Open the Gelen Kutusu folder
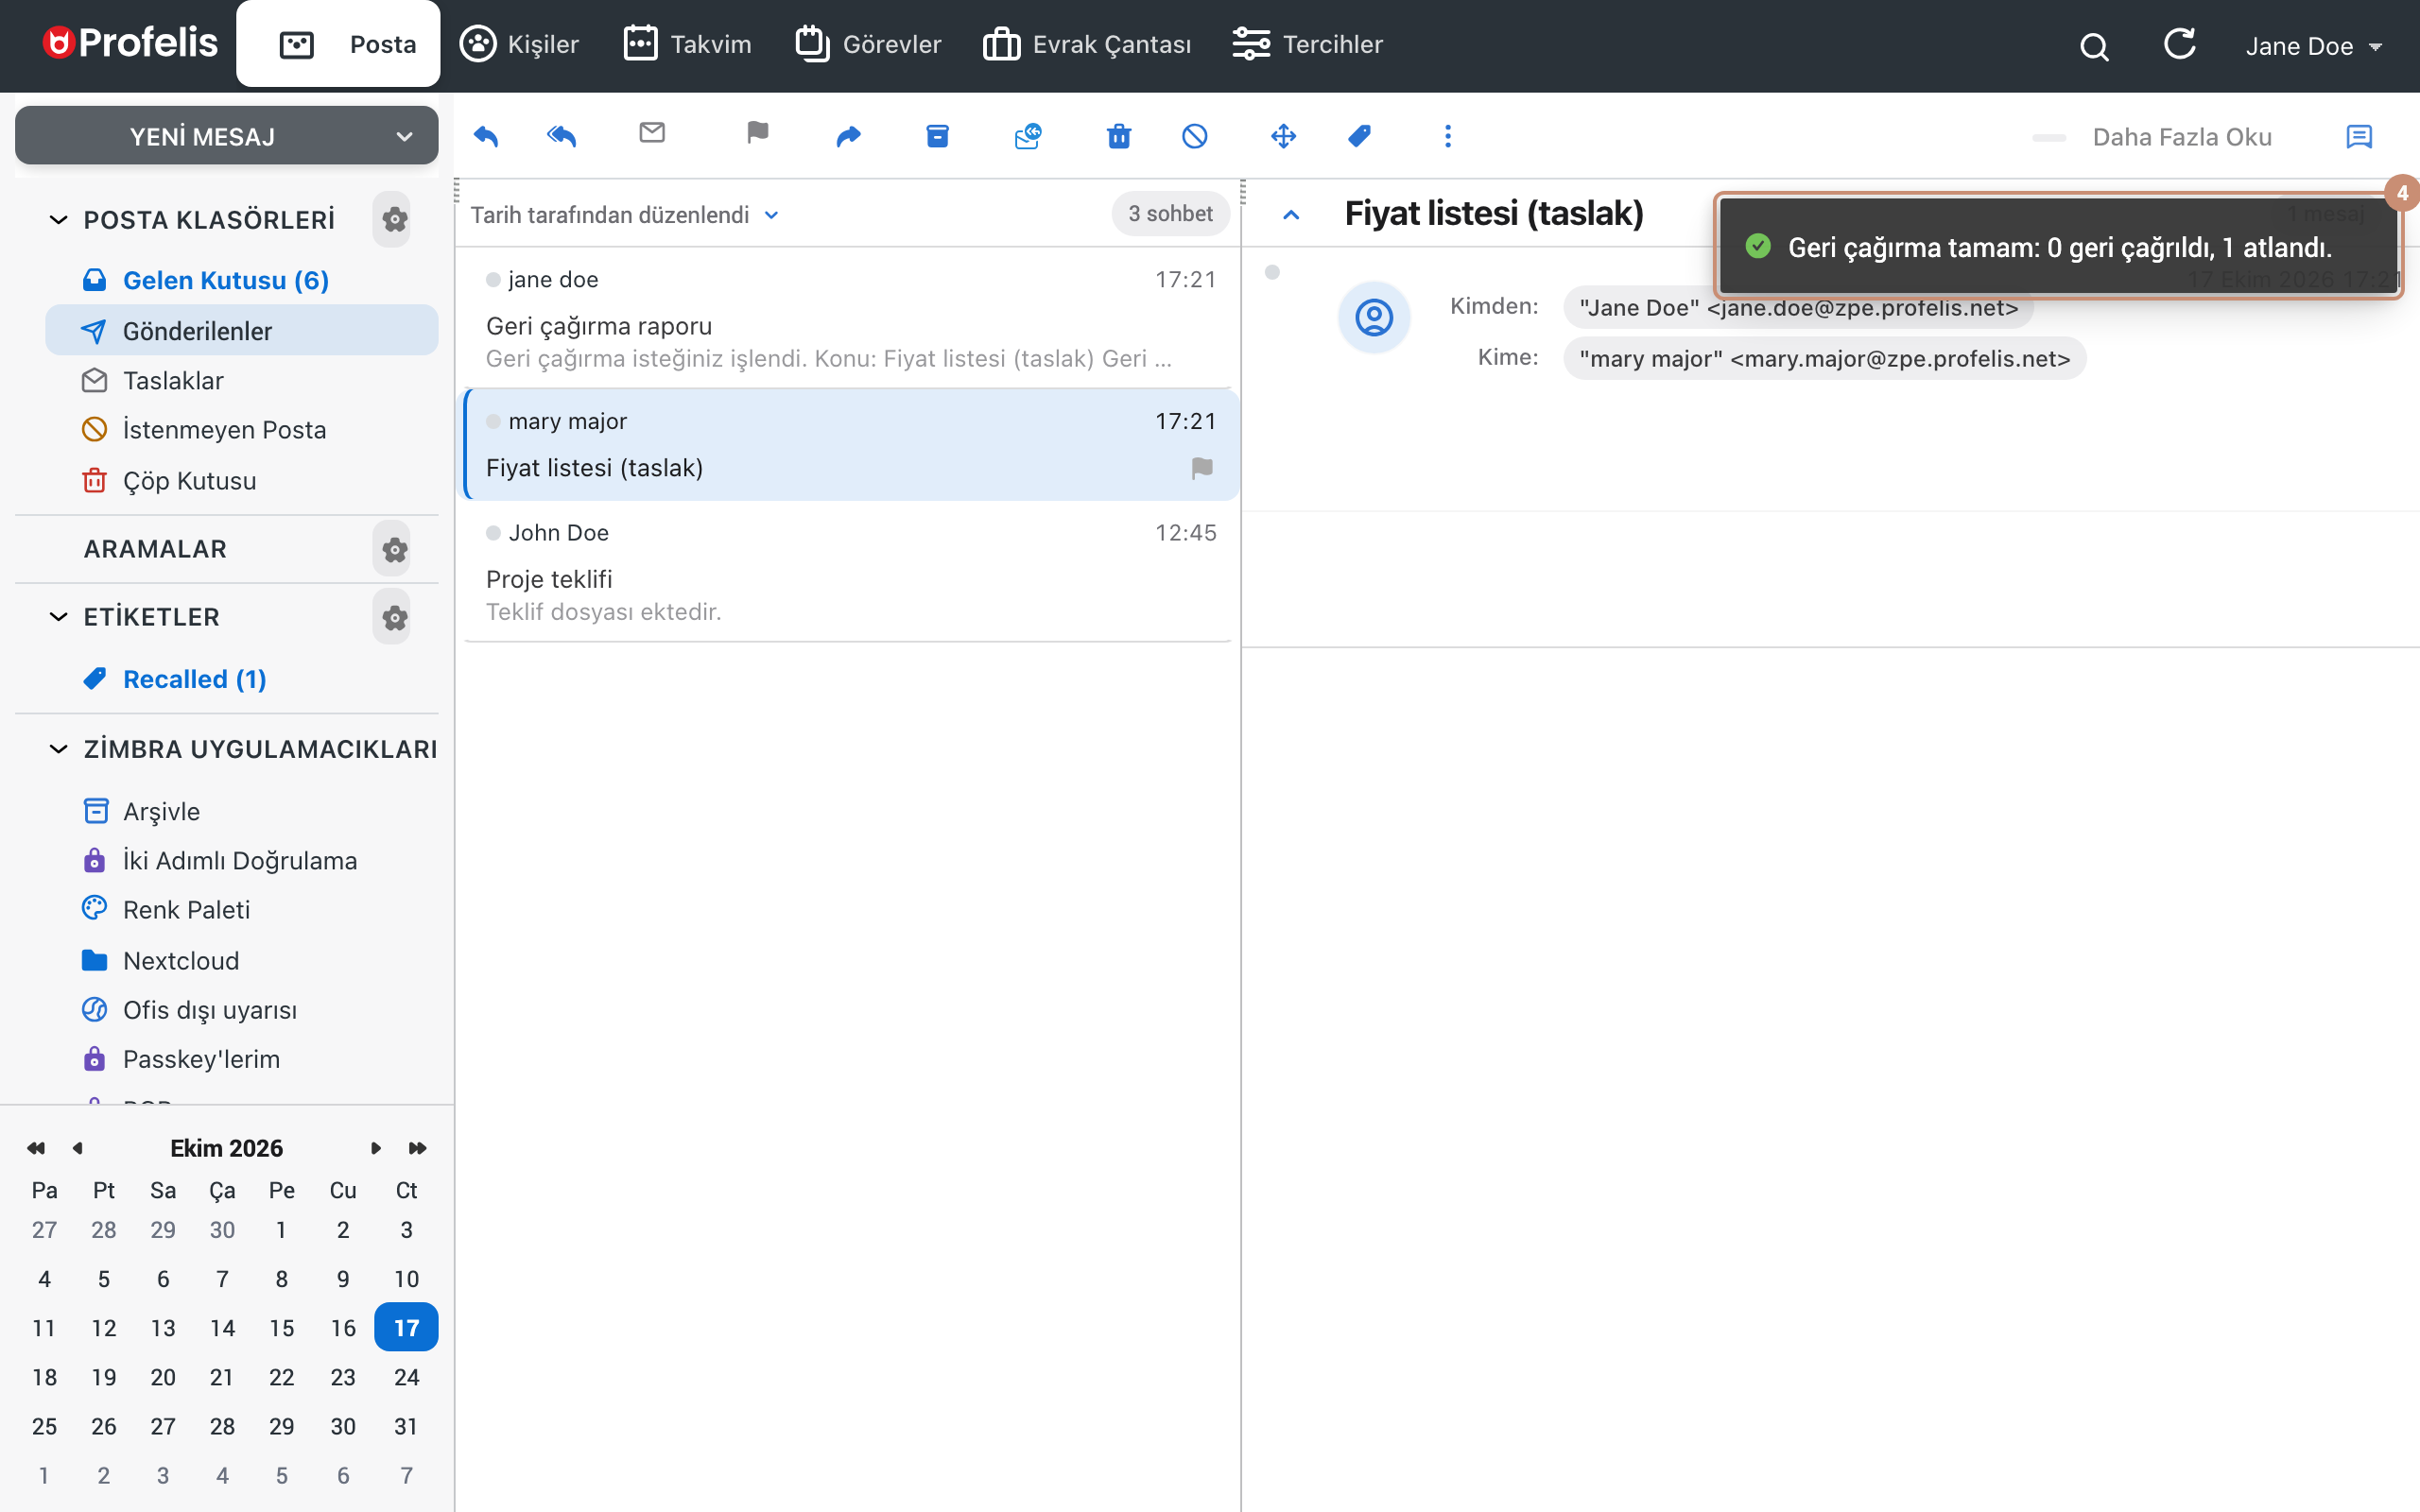 (x=225, y=280)
